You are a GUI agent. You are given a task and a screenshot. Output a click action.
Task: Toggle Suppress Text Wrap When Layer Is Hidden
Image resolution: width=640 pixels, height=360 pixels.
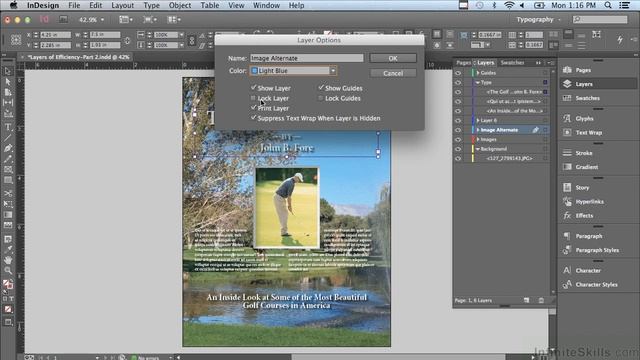253,118
